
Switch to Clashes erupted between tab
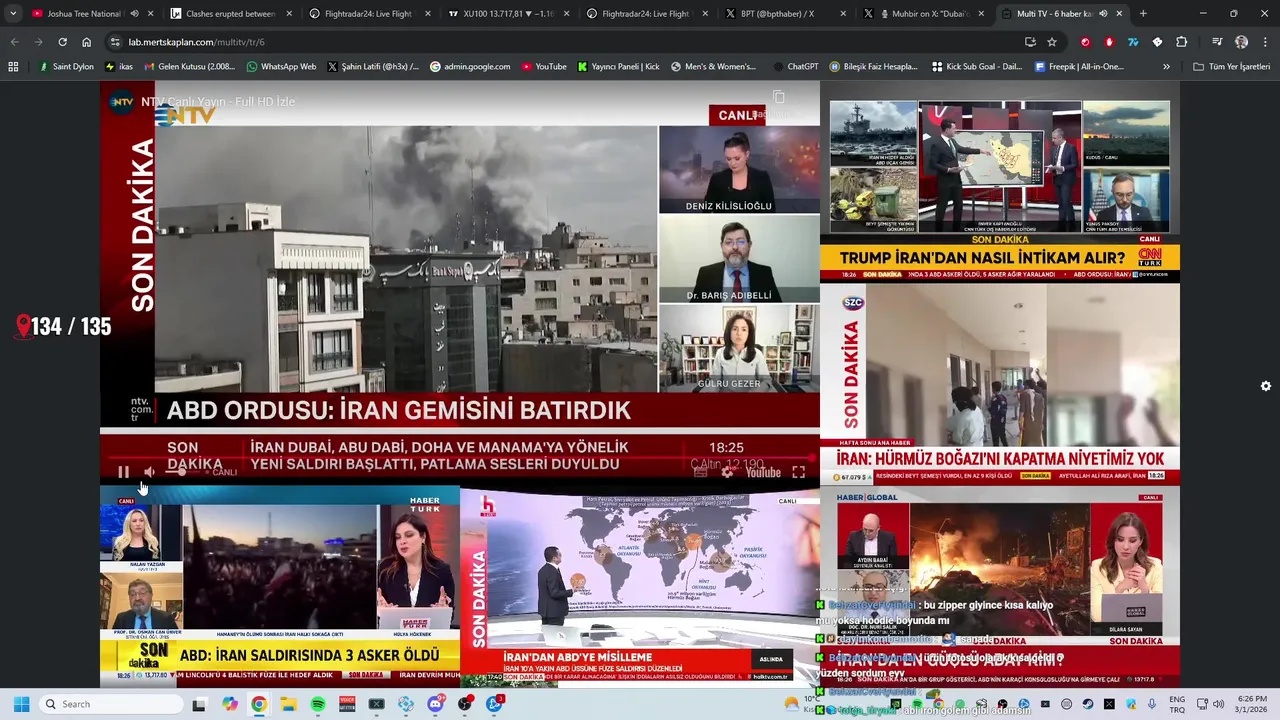pyautogui.click(x=230, y=14)
